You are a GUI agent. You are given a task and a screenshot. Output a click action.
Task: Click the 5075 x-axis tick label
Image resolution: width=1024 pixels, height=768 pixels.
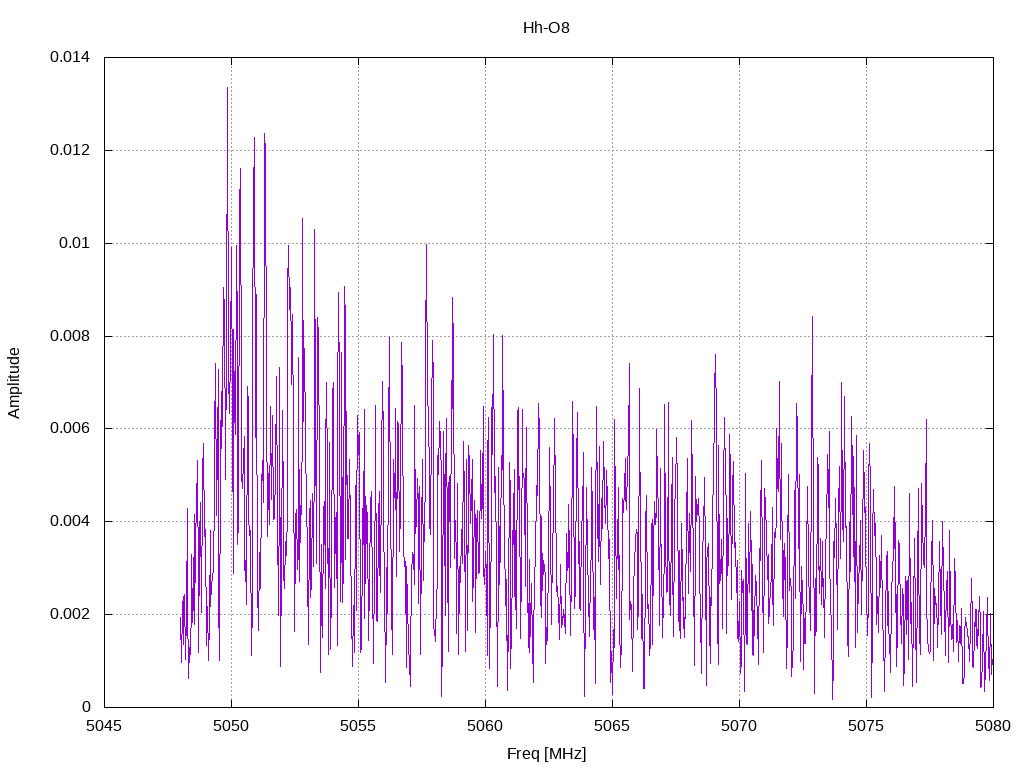(x=866, y=726)
